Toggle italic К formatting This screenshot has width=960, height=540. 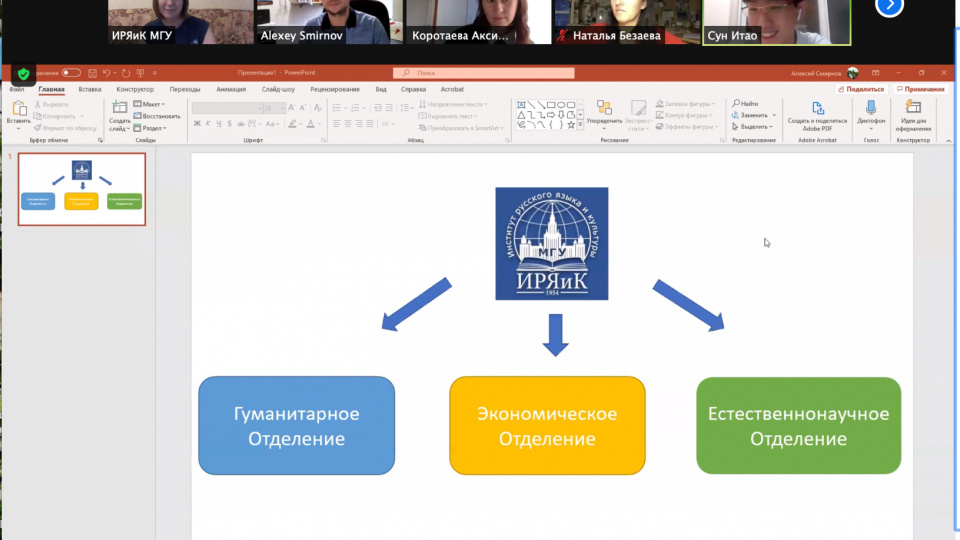[208, 124]
